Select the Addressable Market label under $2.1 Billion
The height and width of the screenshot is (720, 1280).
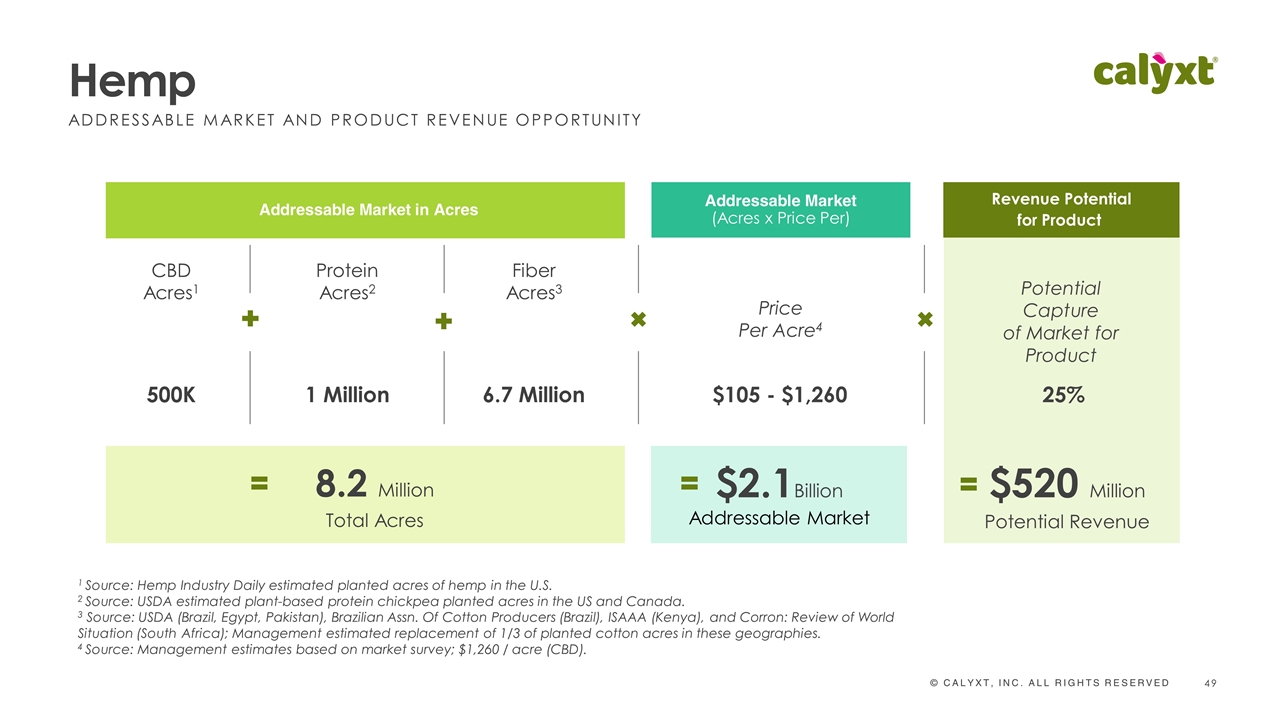779,518
